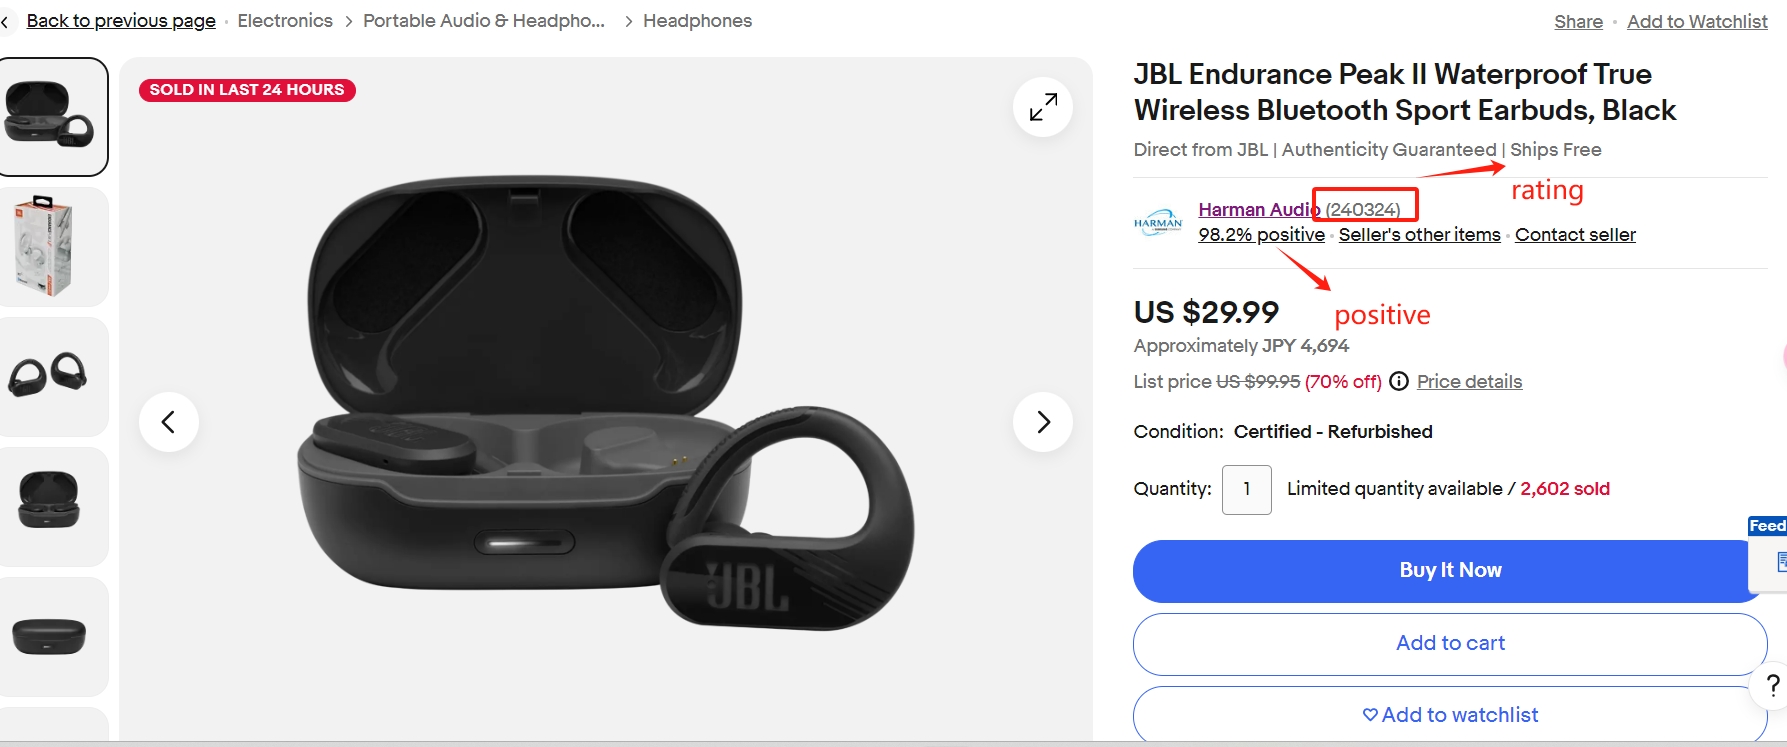The height and width of the screenshot is (747, 1787).
Task: Open the help question mark icon
Action: (x=1772, y=685)
